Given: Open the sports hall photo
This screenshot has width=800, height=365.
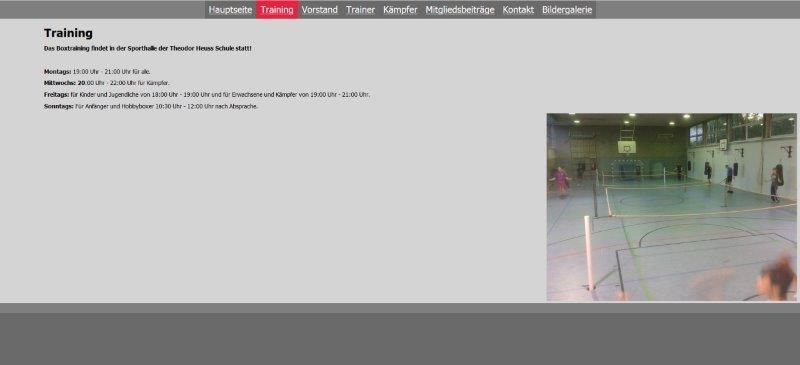Looking at the screenshot, I should (671, 207).
